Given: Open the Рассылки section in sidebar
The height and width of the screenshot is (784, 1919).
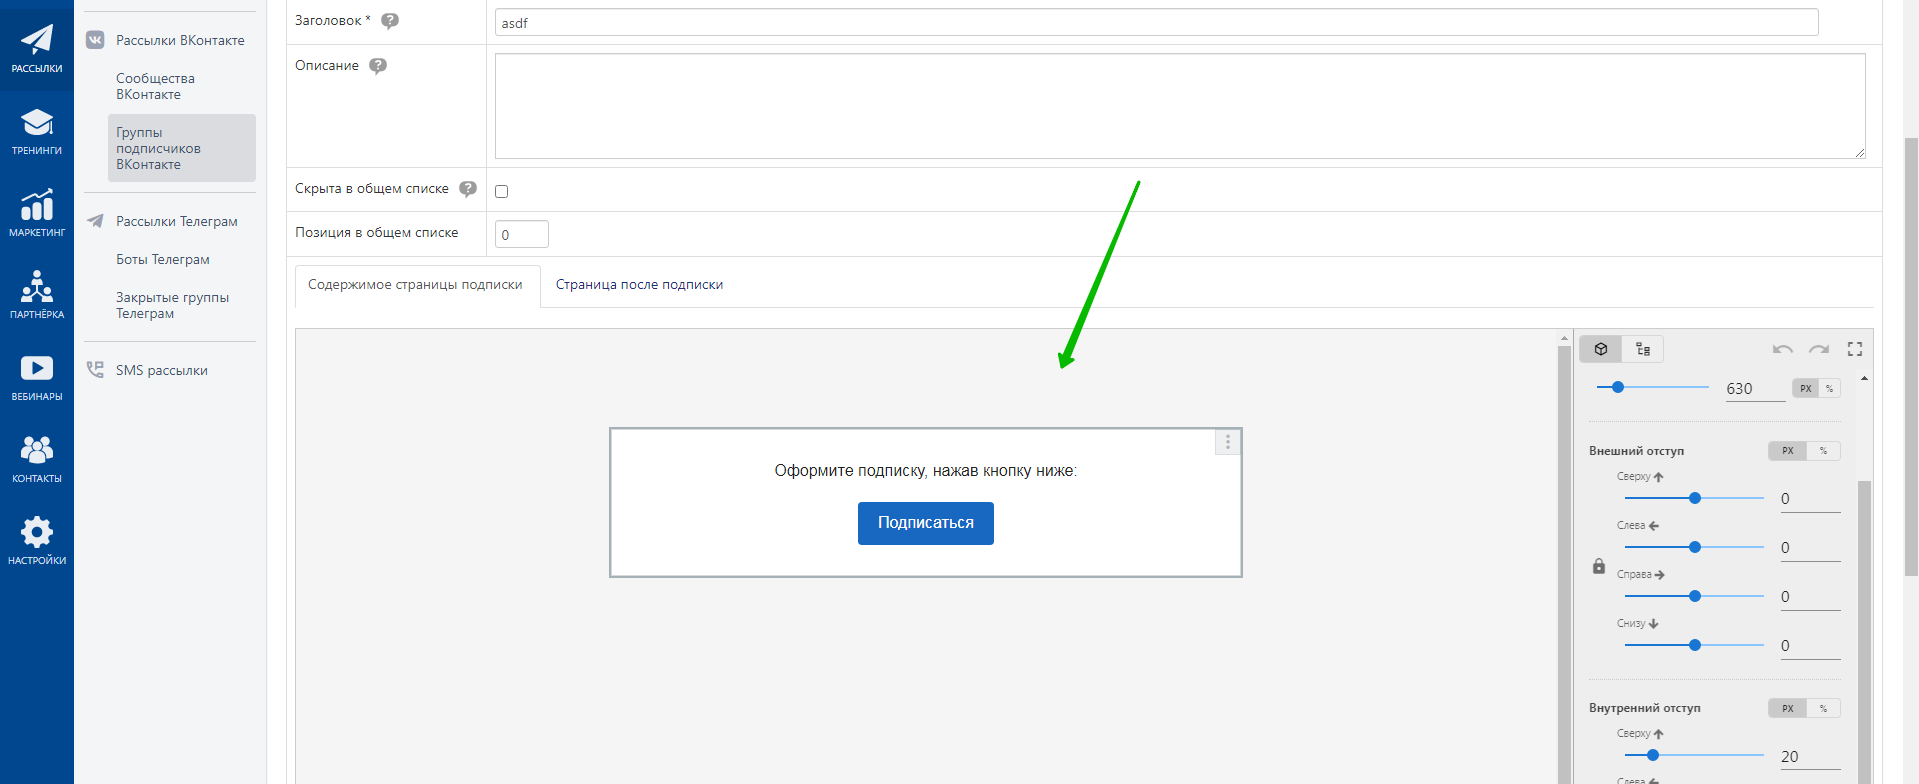Looking at the screenshot, I should pyautogui.click(x=37, y=48).
